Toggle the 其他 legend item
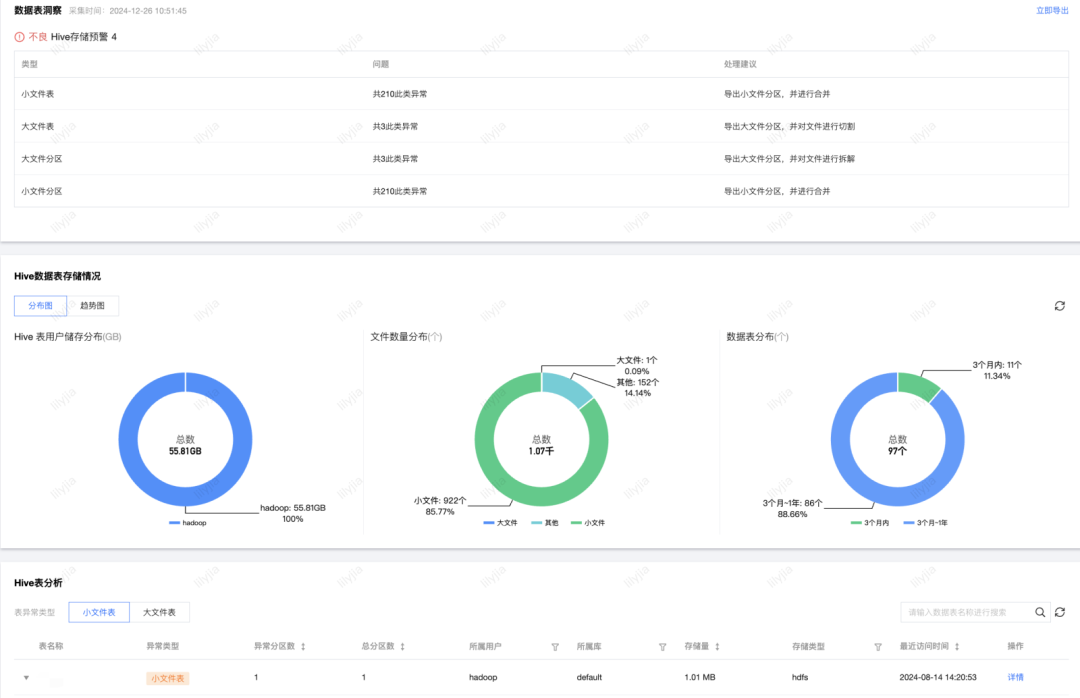This screenshot has width=1080, height=698. pos(545,523)
